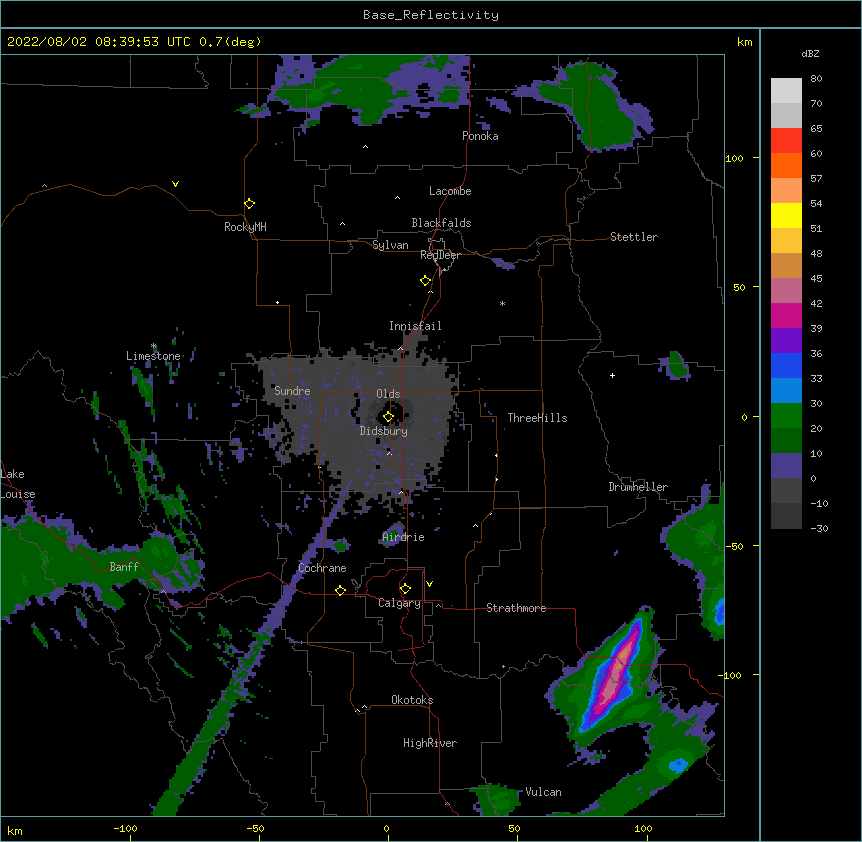The width and height of the screenshot is (862, 842).
Task: Click the radar site diamond between Olds and Didsbury
Action: 388,417
